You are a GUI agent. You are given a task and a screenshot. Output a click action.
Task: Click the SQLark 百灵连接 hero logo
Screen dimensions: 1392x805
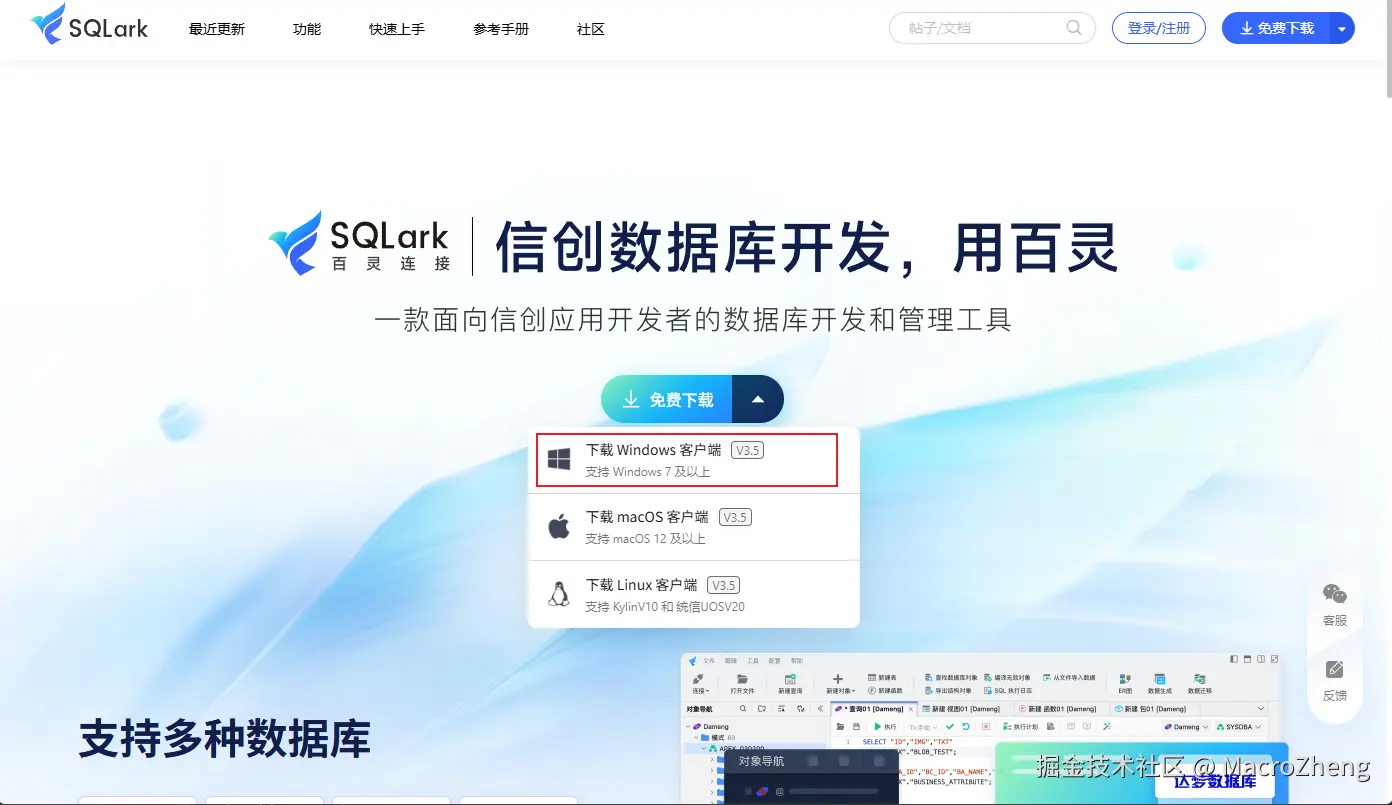point(360,243)
